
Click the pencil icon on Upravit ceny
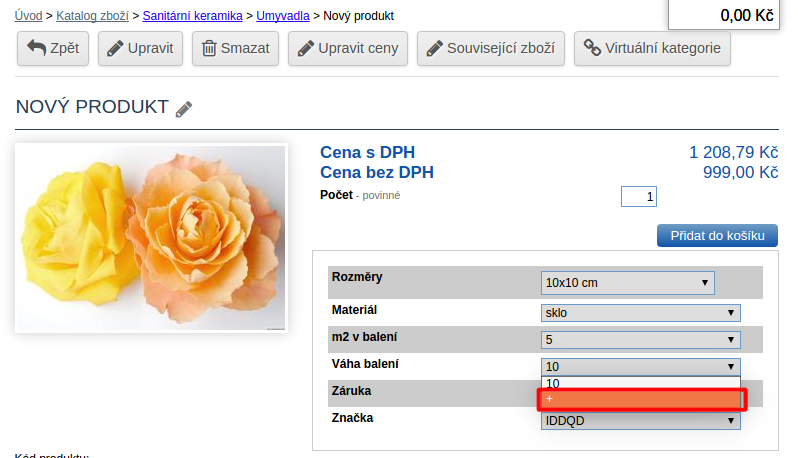point(306,48)
